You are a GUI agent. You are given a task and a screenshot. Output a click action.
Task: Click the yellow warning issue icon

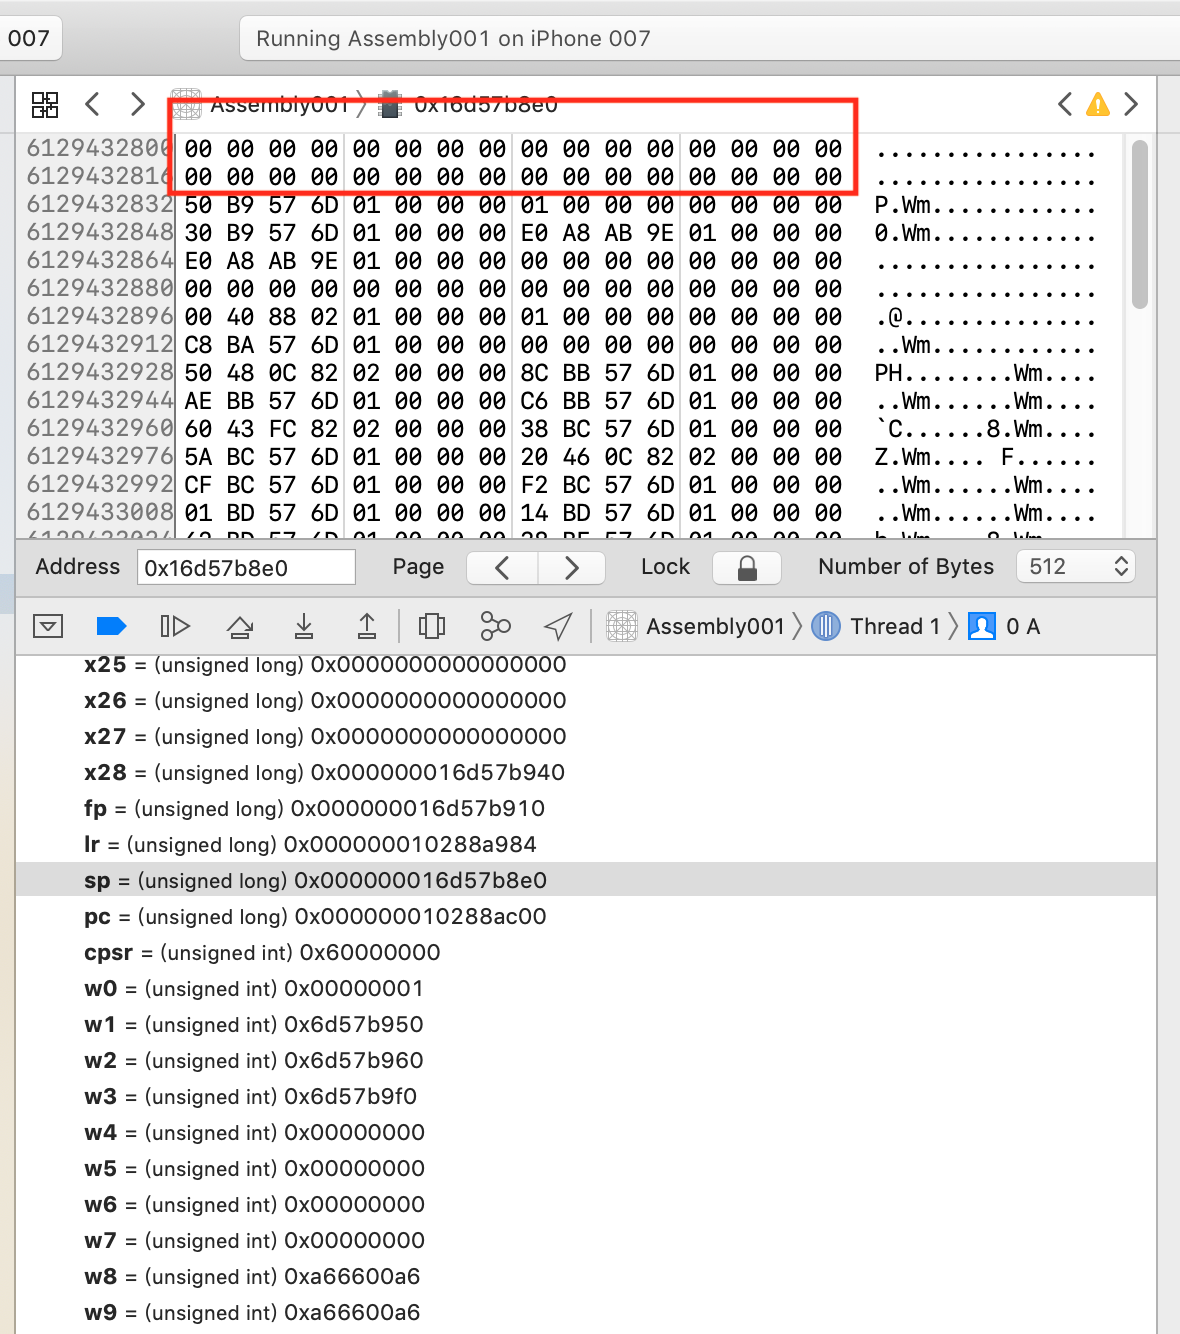(x=1098, y=104)
